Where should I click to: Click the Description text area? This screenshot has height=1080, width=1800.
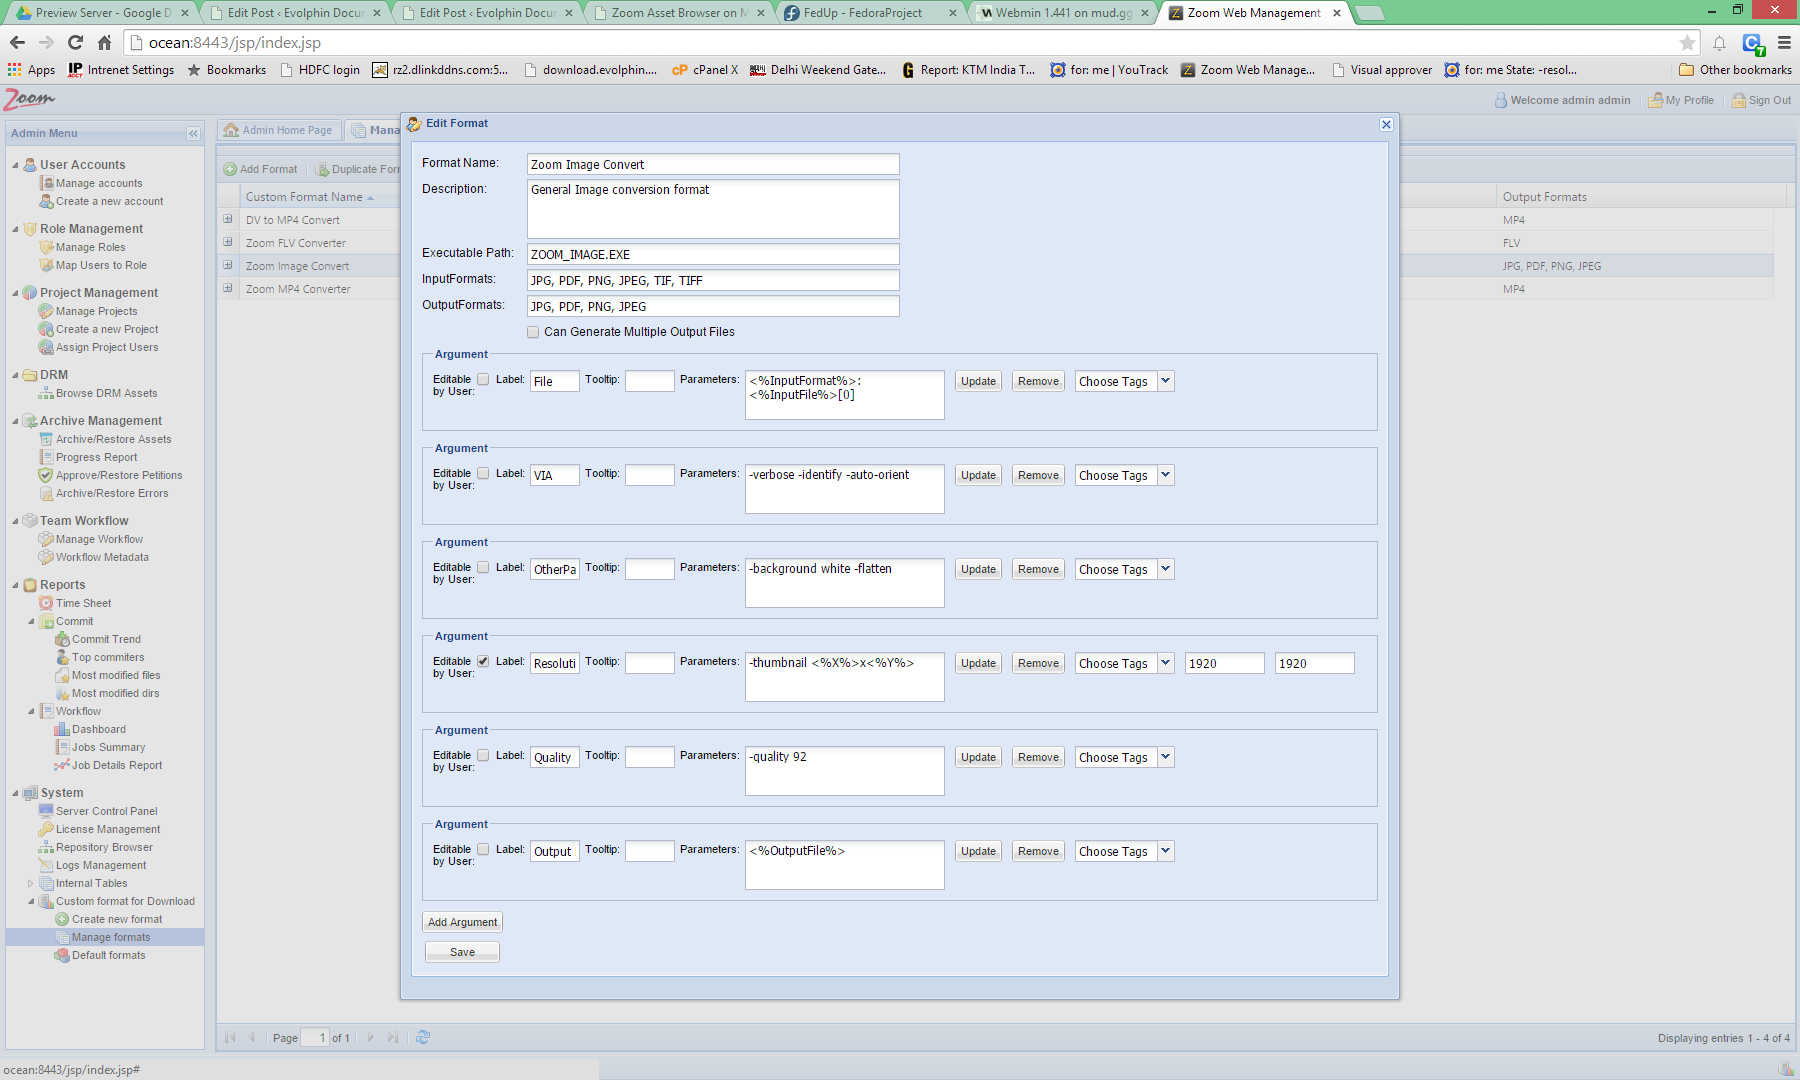point(713,209)
